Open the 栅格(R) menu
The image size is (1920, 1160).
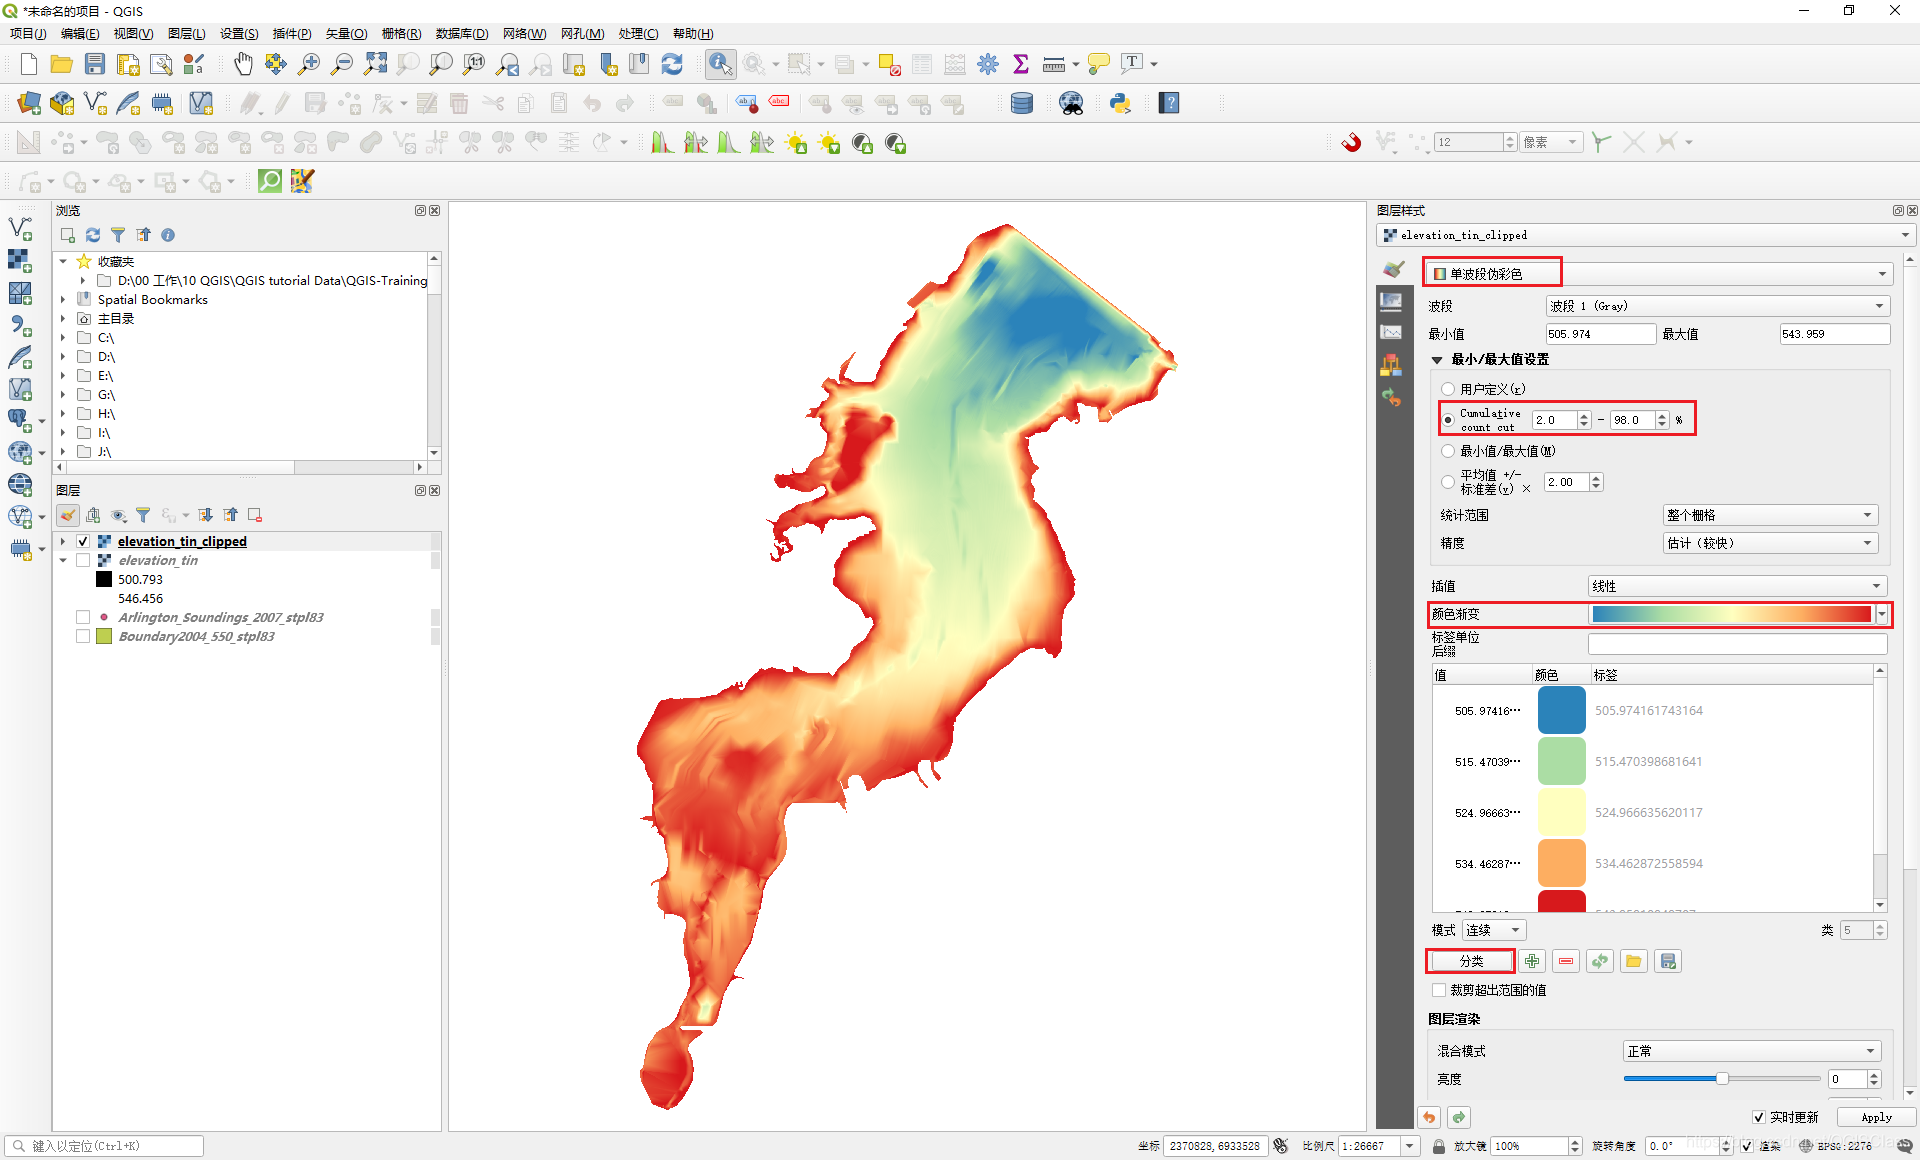click(401, 34)
